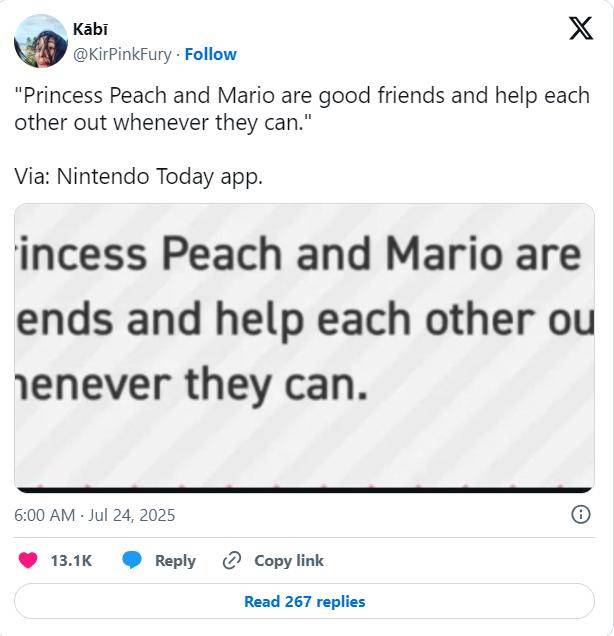This screenshot has height=636, width=614.
Task: Like the post with the heart icon
Action: click(x=28, y=561)
